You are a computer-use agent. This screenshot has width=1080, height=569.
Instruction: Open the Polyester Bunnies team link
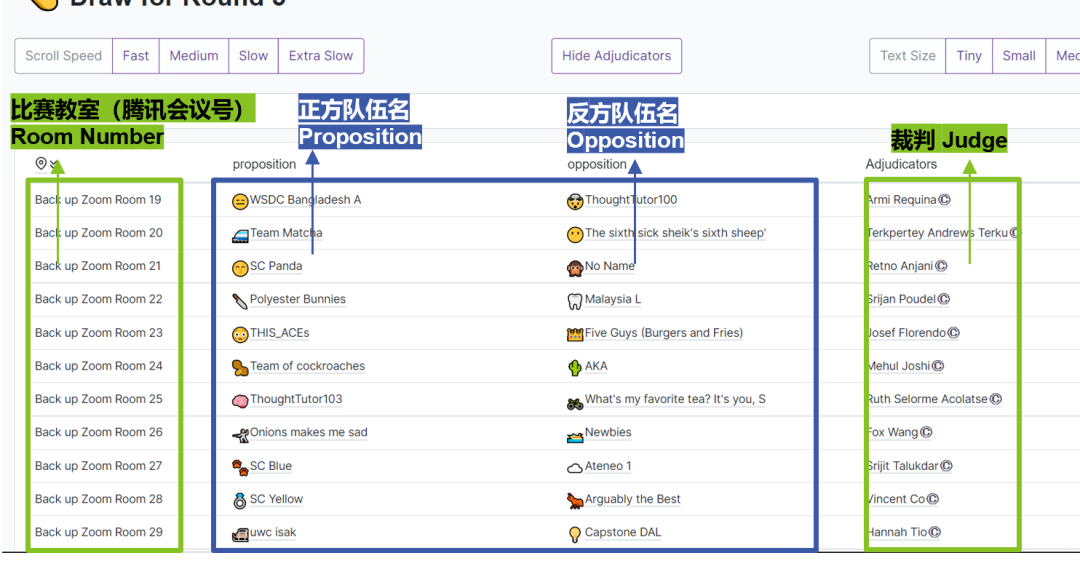point(297,299)
